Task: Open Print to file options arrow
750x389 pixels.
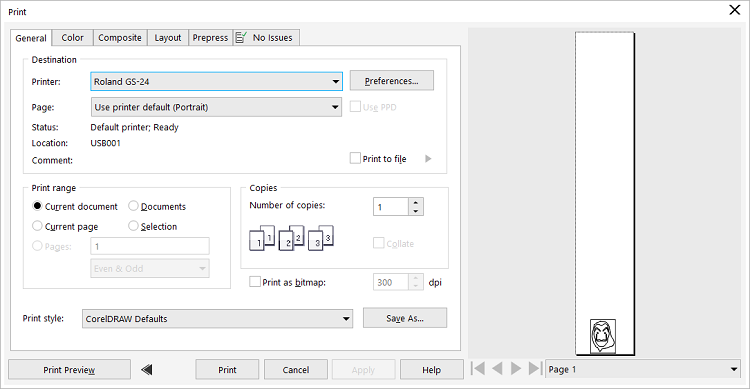Action: (428, 158)
